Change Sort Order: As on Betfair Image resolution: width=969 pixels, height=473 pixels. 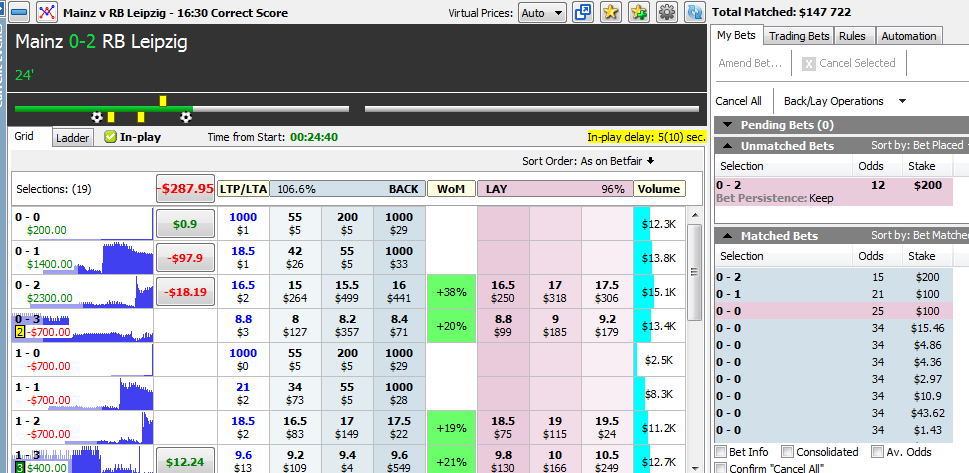588,161
